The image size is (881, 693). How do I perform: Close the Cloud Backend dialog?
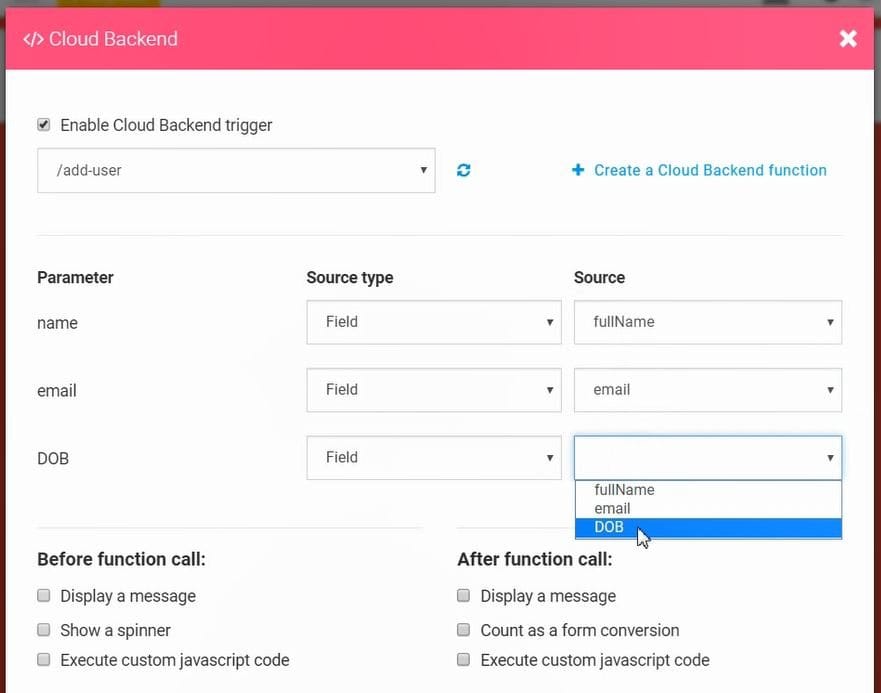pyautogui.click(x=848, y=39)
